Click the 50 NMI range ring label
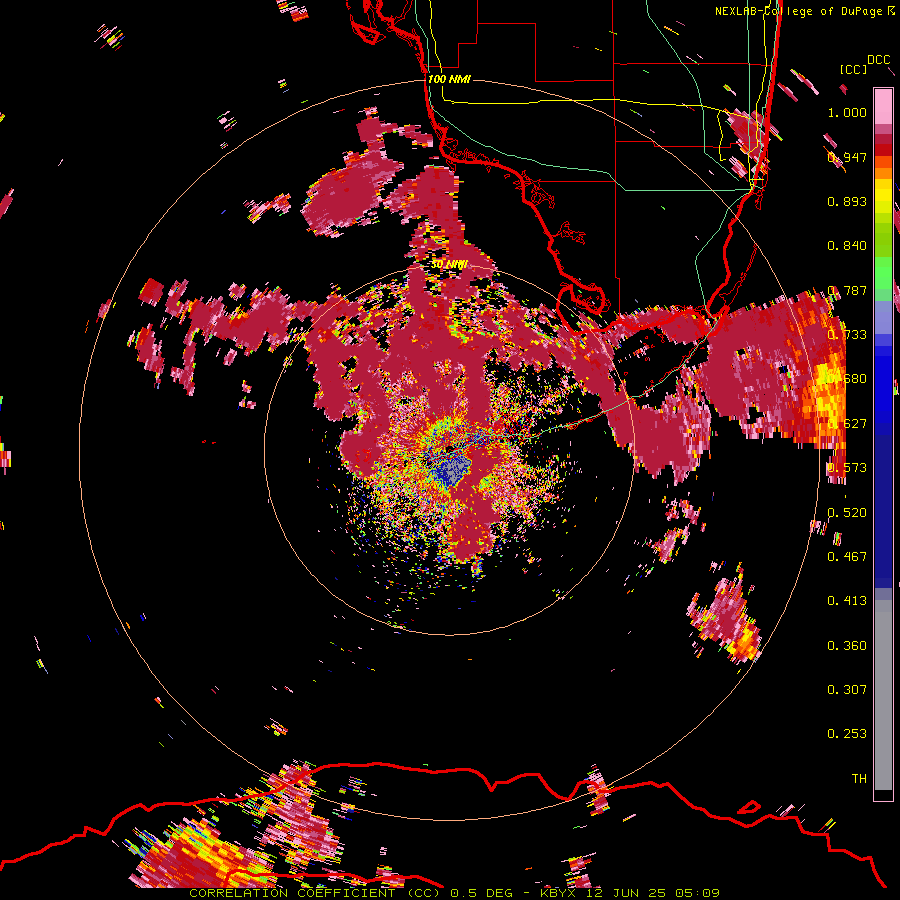Screen dimensions: 900x900 449,265
